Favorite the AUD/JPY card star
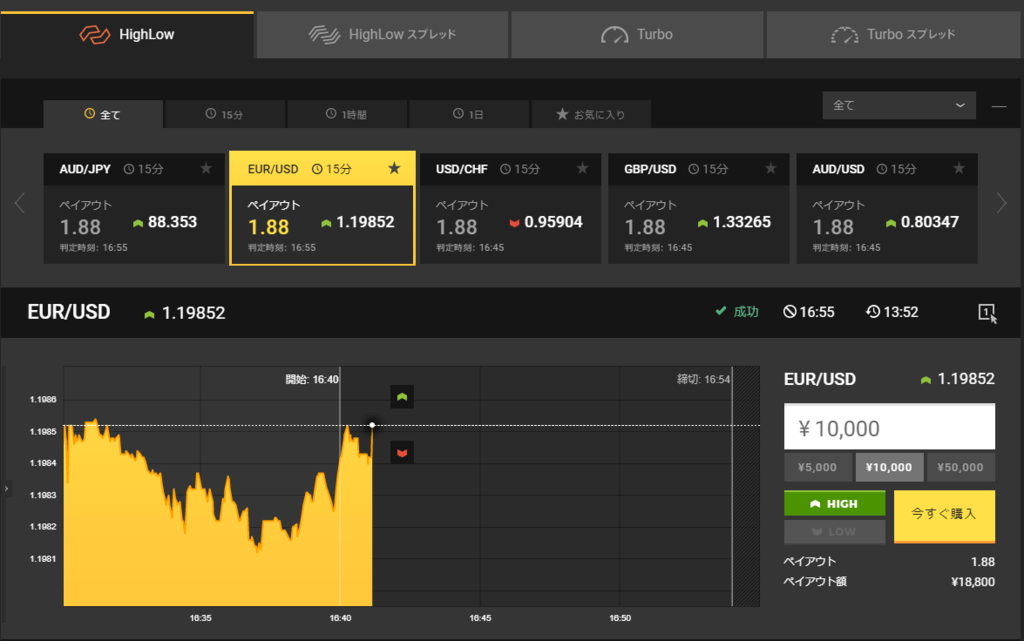The width and height of the screenshot is (1024, 641). tap(206, 168)
